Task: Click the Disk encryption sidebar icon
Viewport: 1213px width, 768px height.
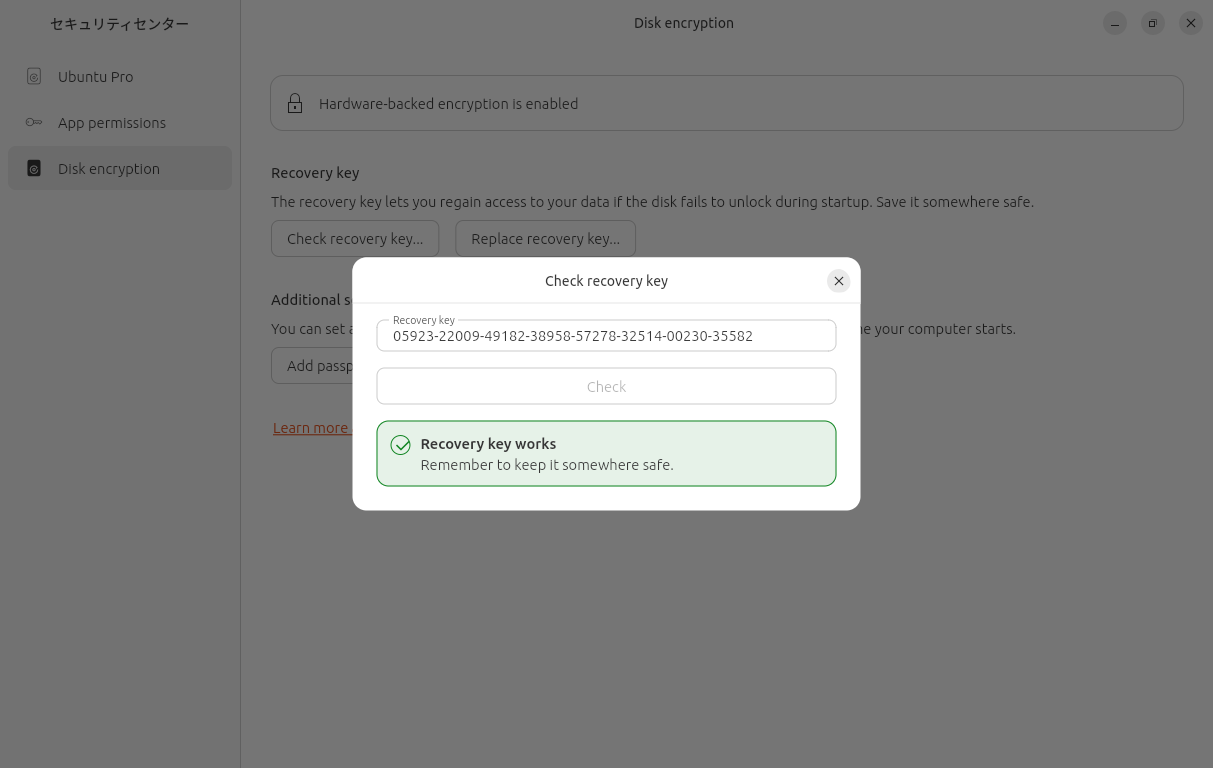Action: pyautogui.click(x=34, y=169)
